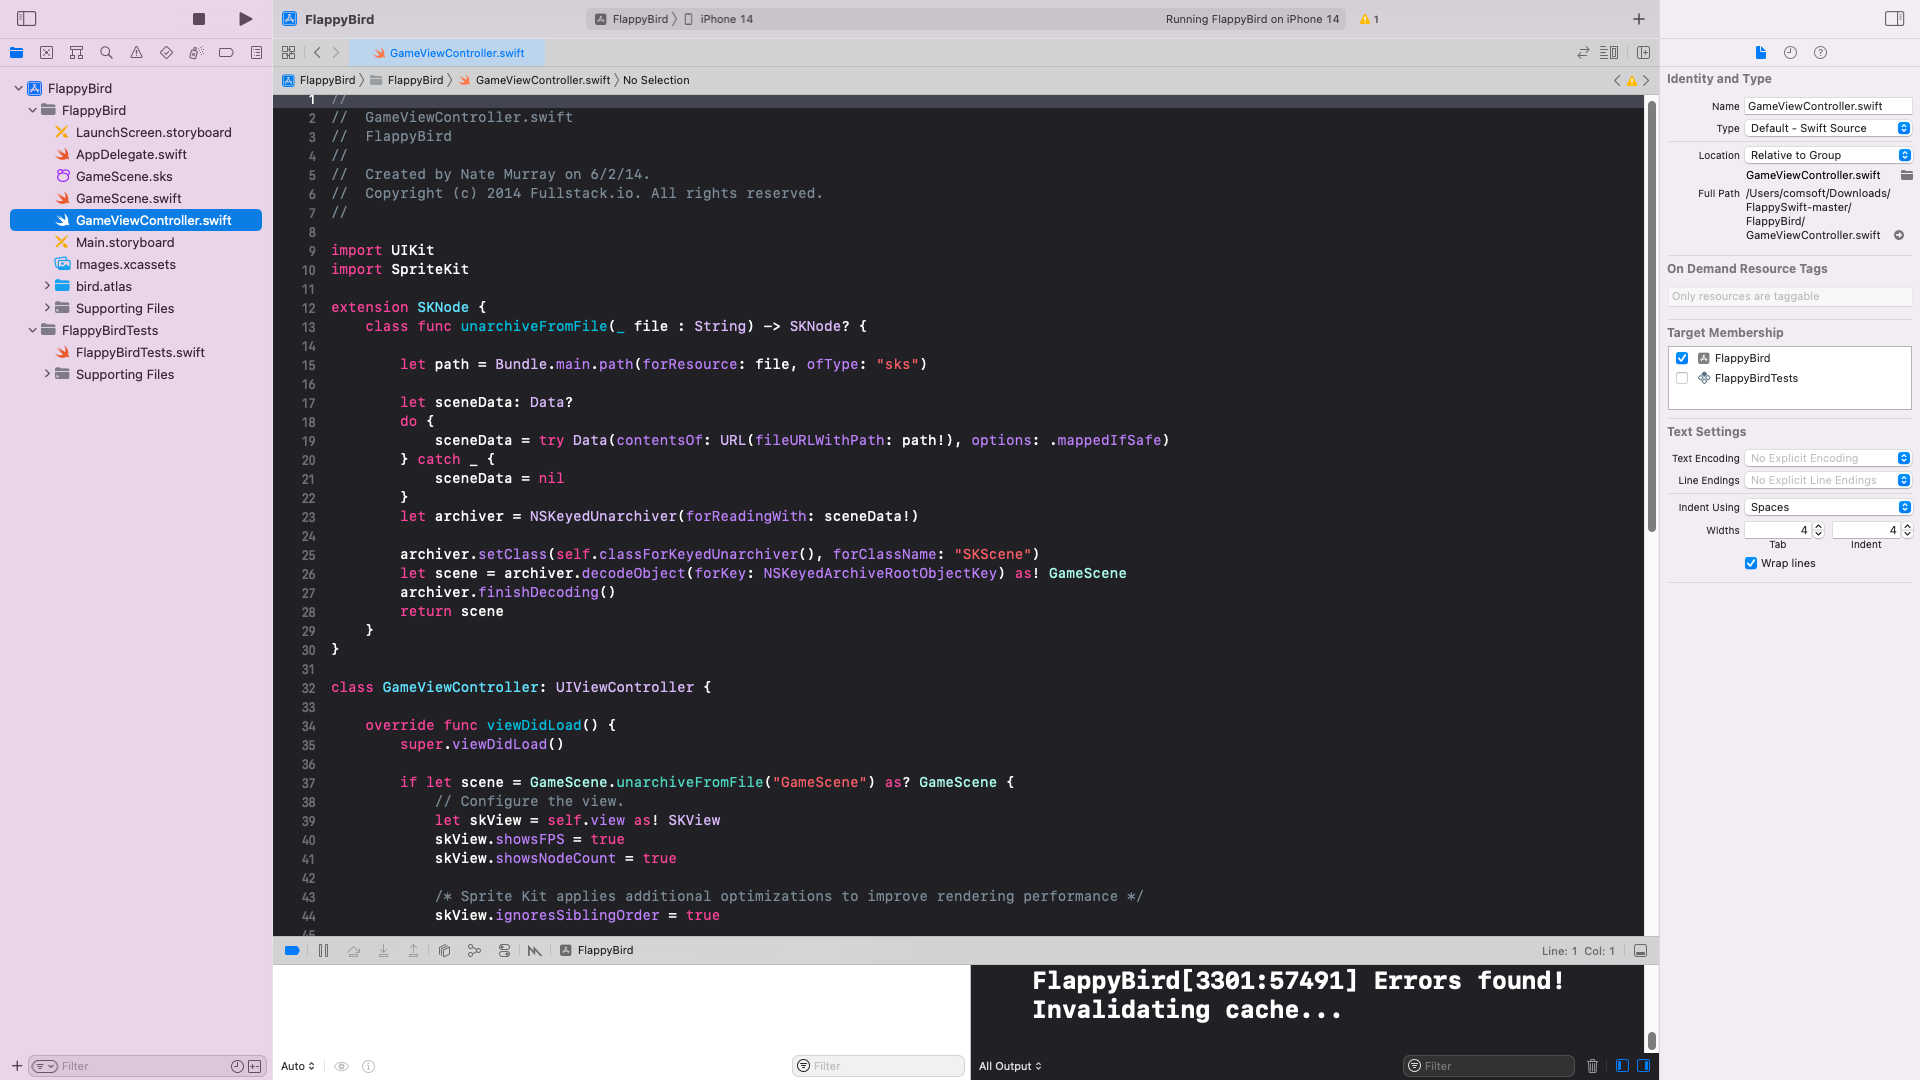Open editor options minimap menu

click(1609, 53)
